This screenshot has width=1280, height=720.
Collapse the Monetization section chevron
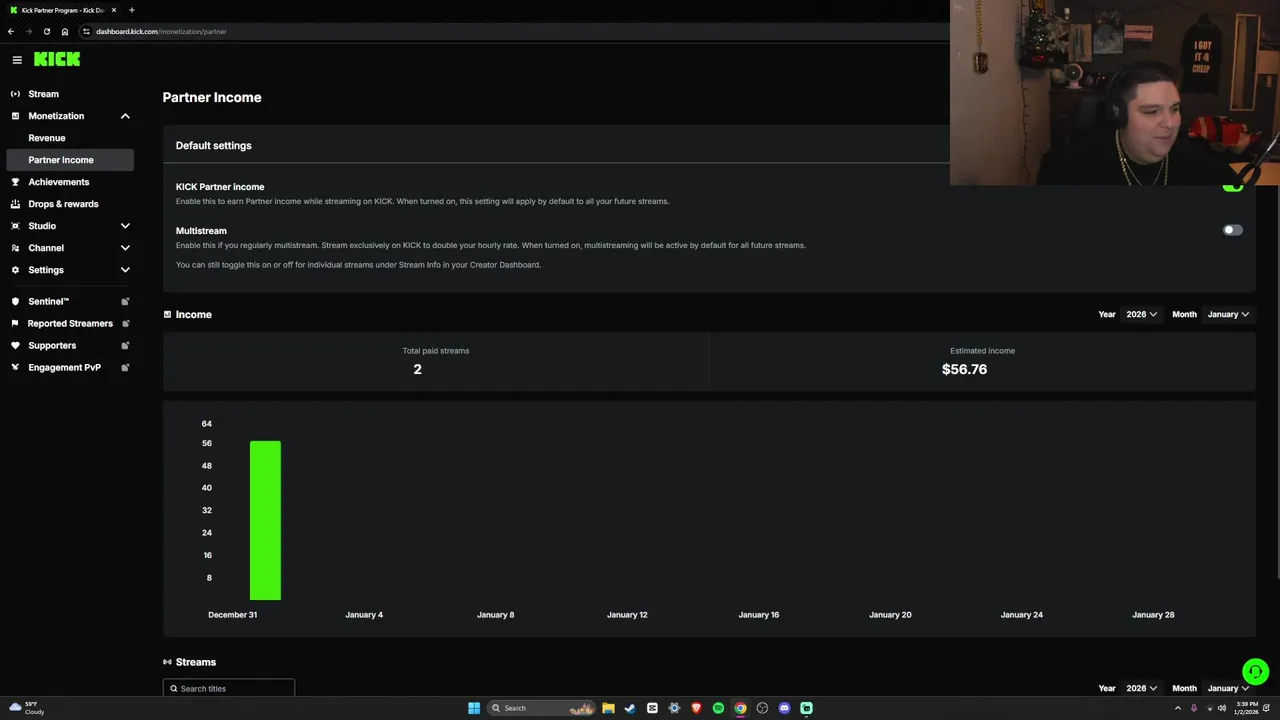tap(125, 116)
